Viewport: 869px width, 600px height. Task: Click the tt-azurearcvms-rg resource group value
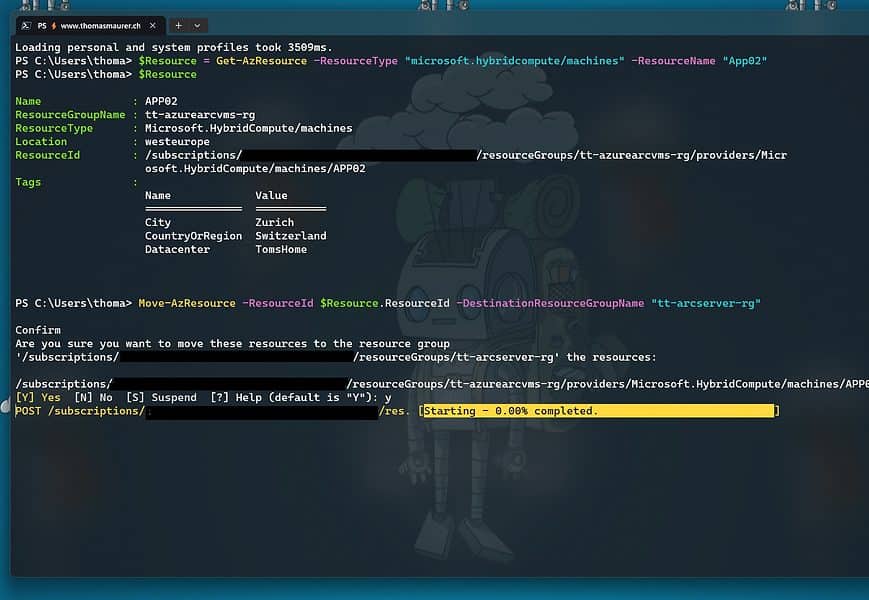coord(200,115)
